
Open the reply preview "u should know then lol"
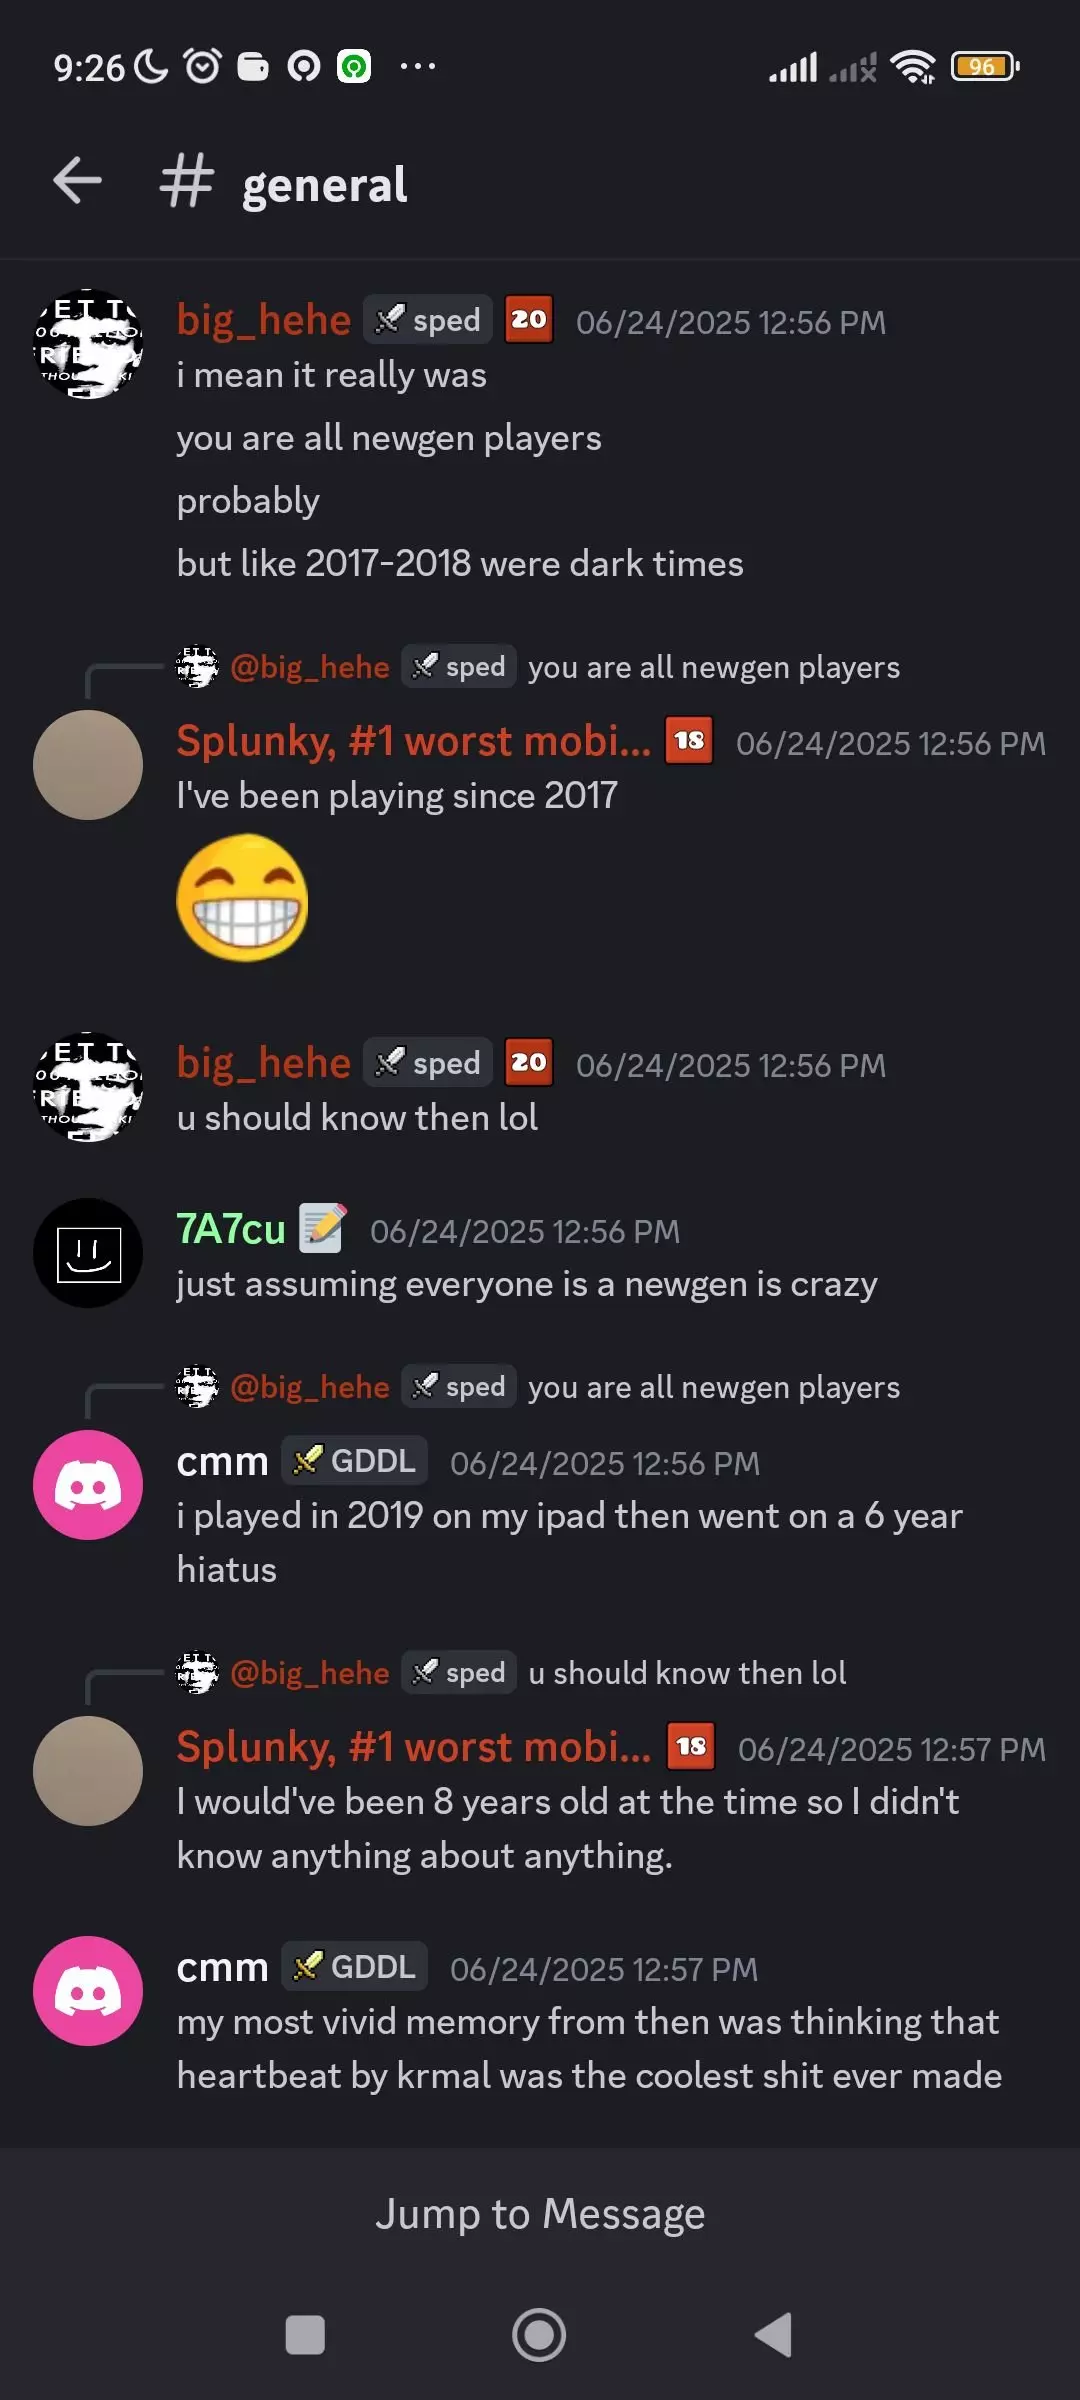[511, 1673]
